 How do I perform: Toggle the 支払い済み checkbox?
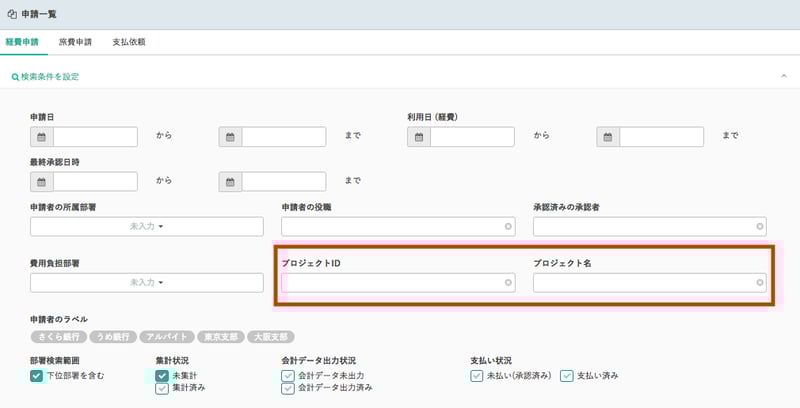pos(567,376)
